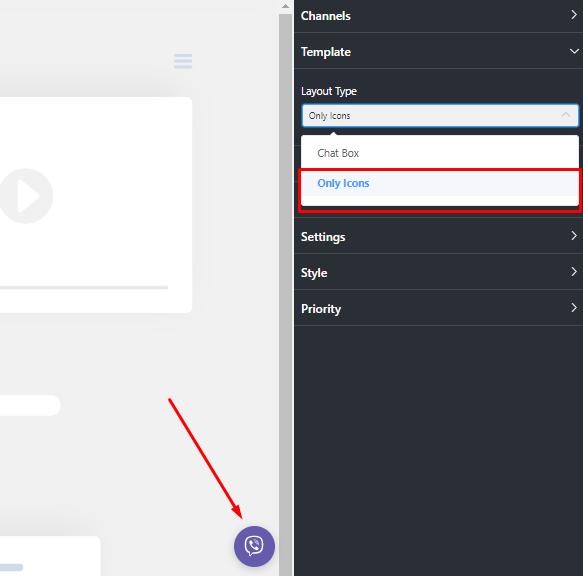
Task: Expand the Channels section
Action: pos(438,16)
